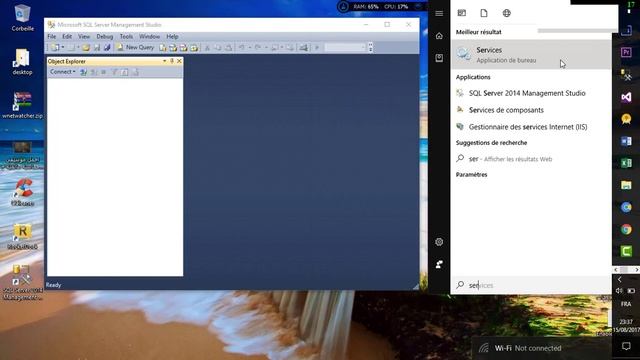The image size is (640, 360).
Task: Click the Save icon in SSMS toolbar
Action: pos(97,48)
